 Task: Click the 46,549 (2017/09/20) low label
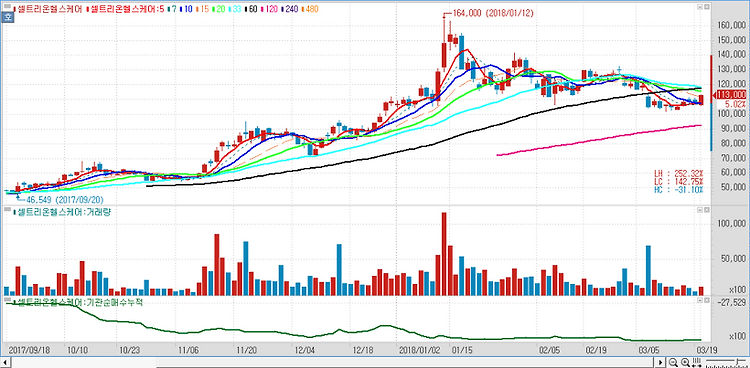65,200
